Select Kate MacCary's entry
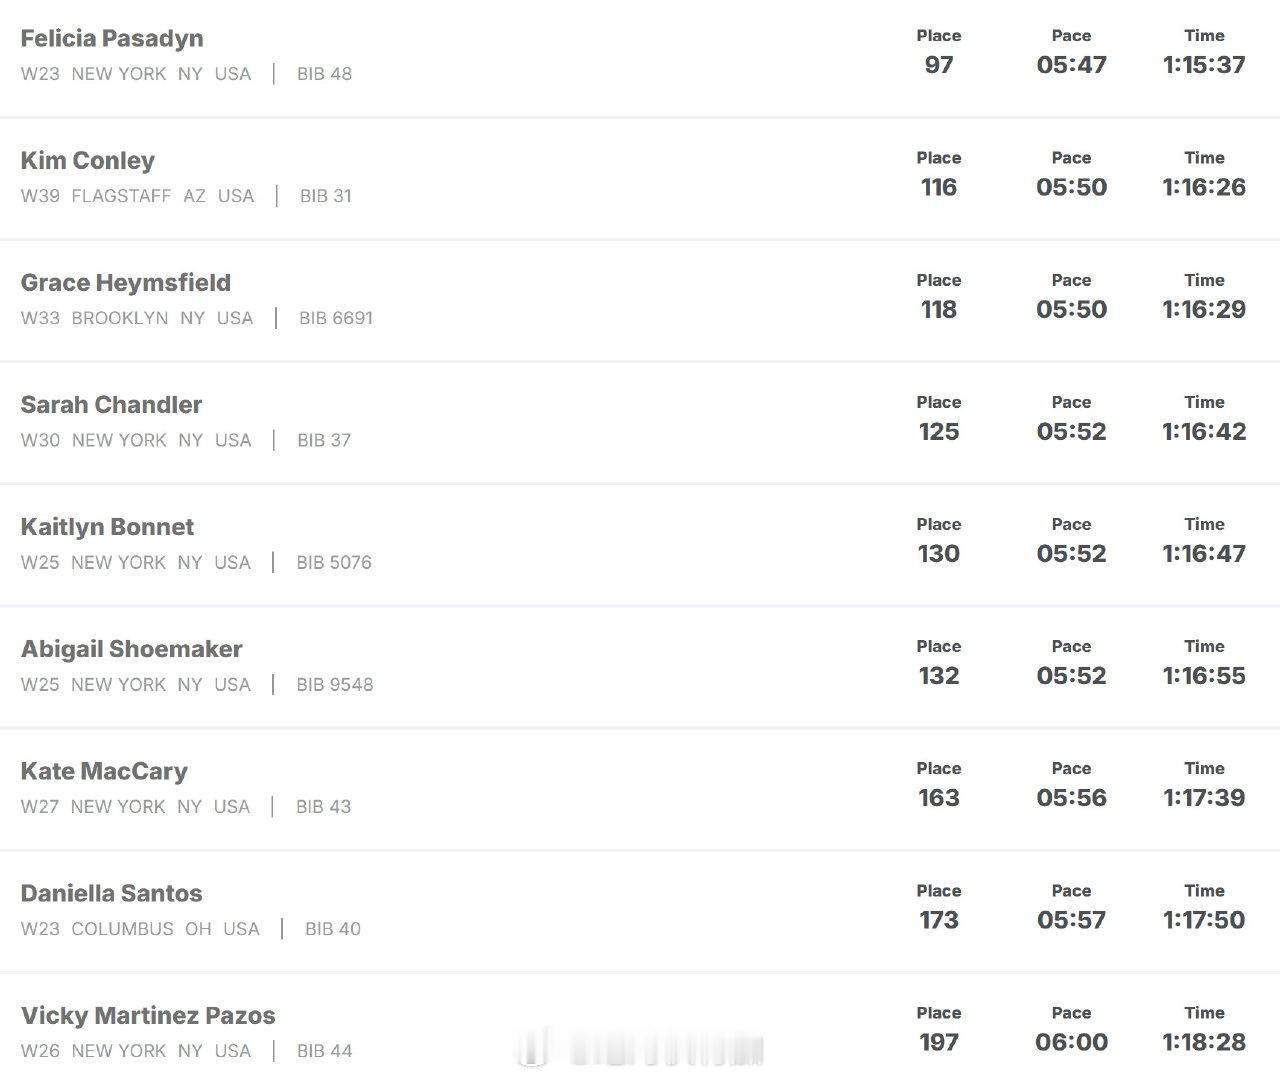Viewport: 1280px width, 1080px height. pos(104,771)
